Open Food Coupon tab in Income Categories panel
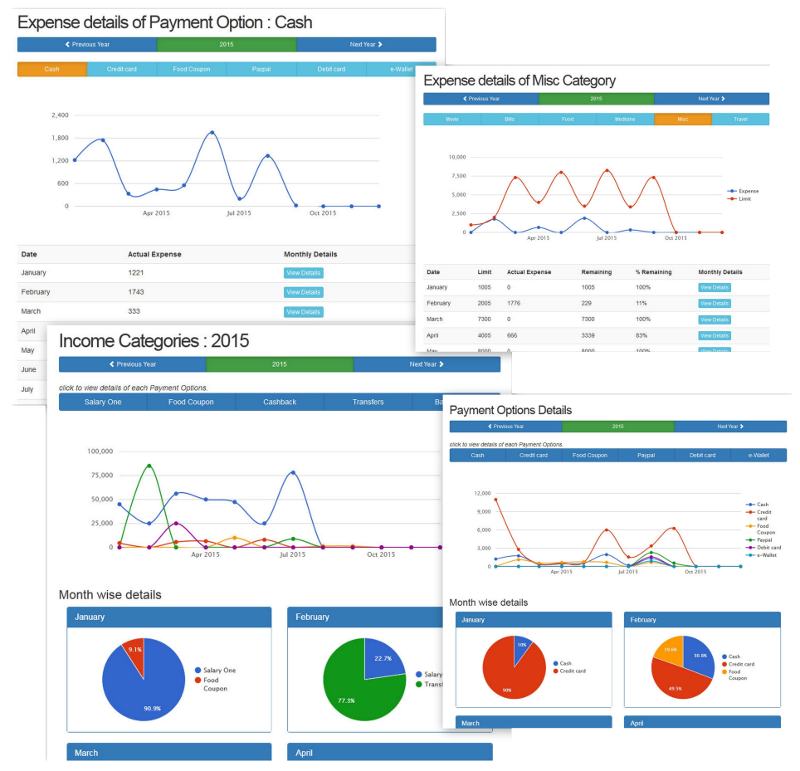Image resolution: width=800 pixels, height=771 pixels. [191, 402]
